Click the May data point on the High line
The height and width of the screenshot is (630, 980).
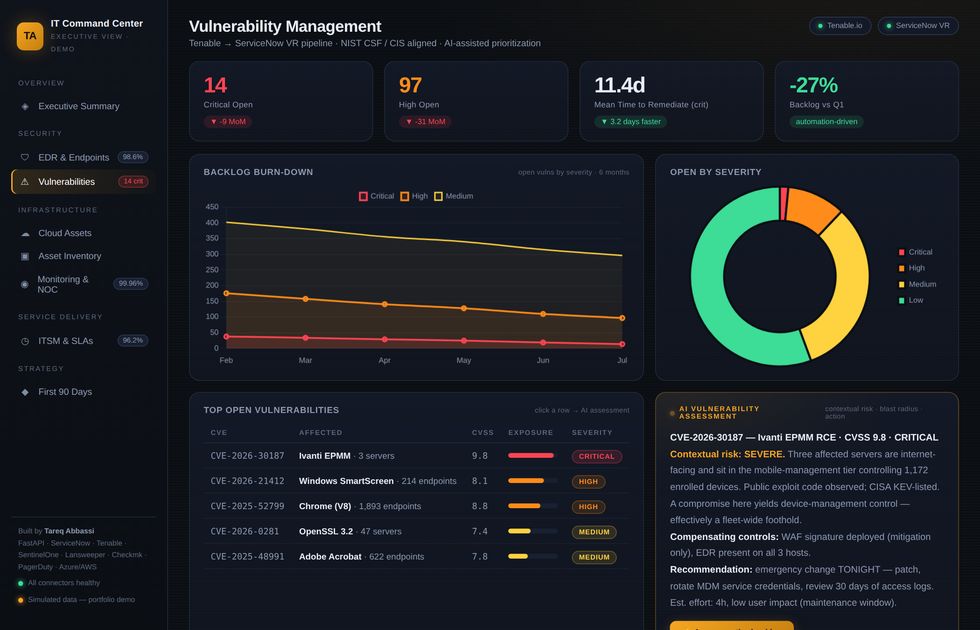tap(464, 308)
